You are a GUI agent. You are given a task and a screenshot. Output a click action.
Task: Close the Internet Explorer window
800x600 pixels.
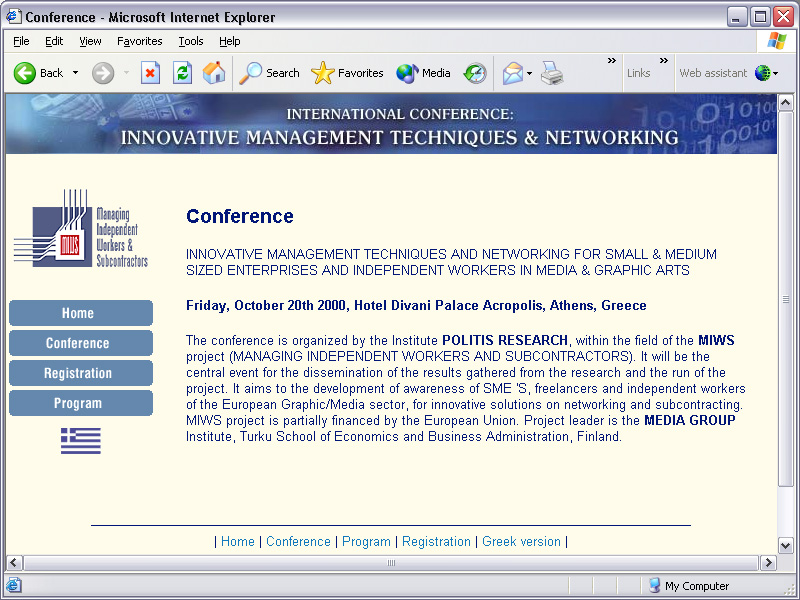(x=783, y=17)
